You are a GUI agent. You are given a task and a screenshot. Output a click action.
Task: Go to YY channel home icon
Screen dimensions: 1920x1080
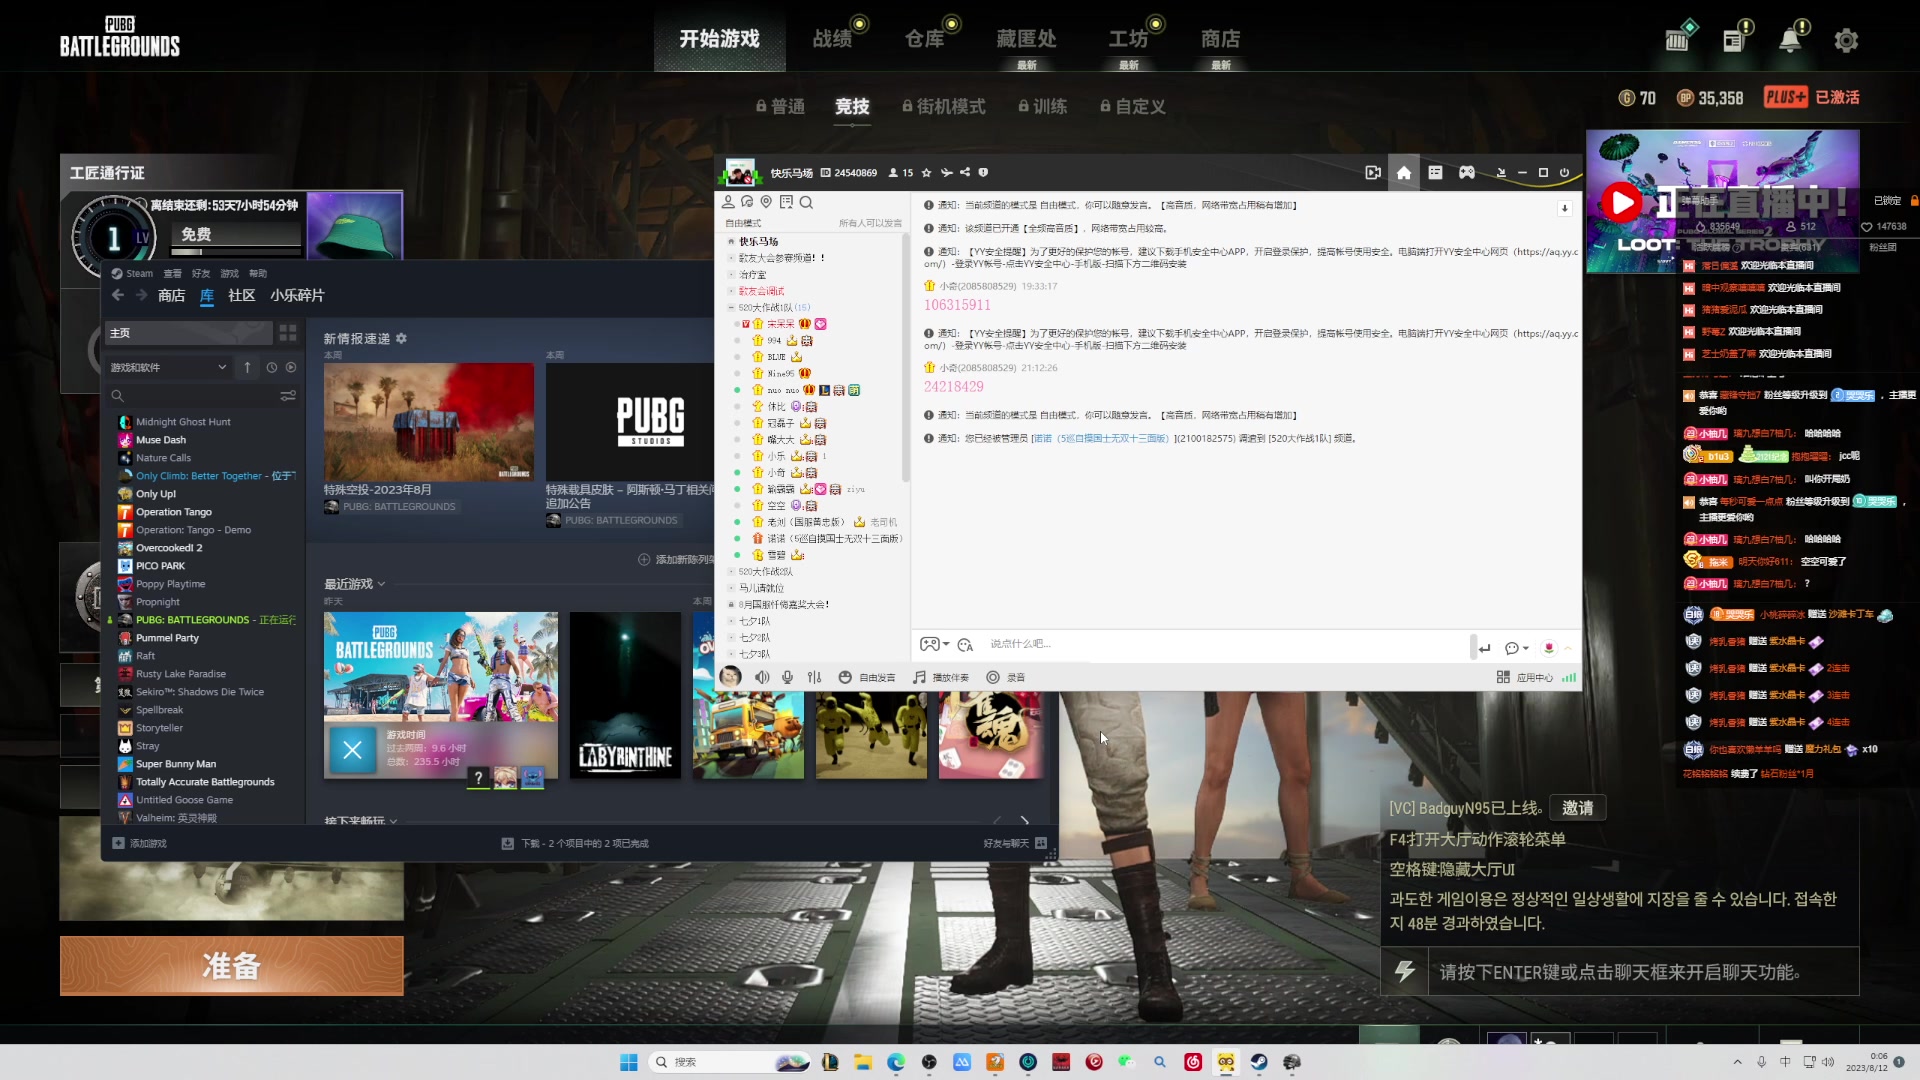(x=1404, y=173)
